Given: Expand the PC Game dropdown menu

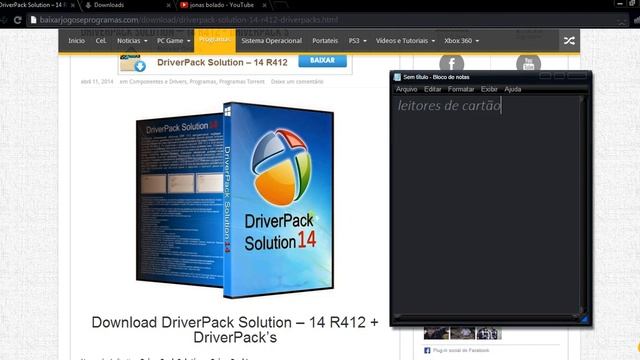Looking at the screenshot, I should (173, 41).
